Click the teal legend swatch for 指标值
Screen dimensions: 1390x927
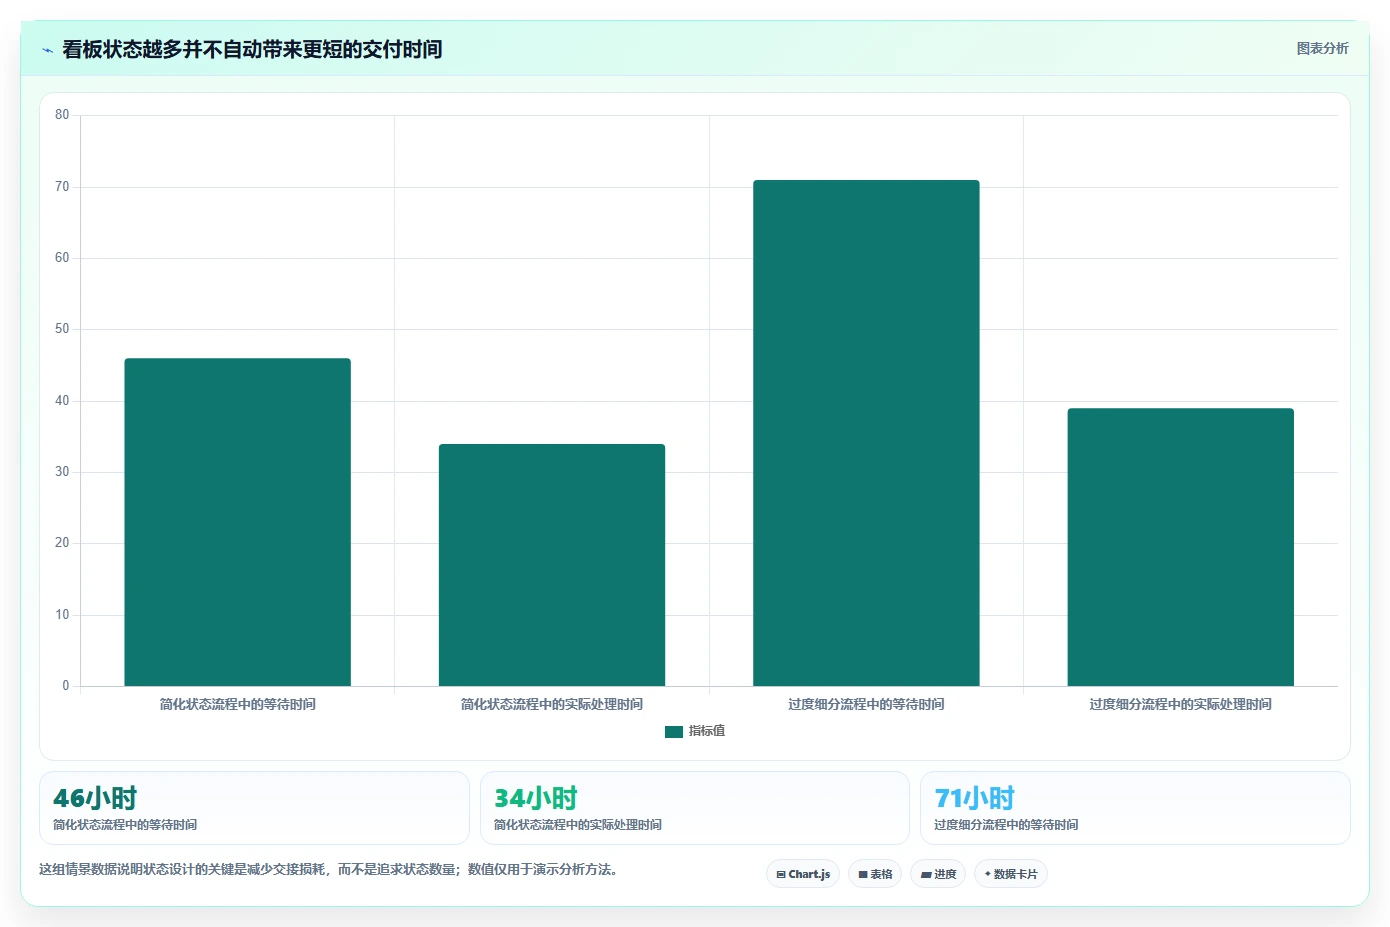click(674, 732)
